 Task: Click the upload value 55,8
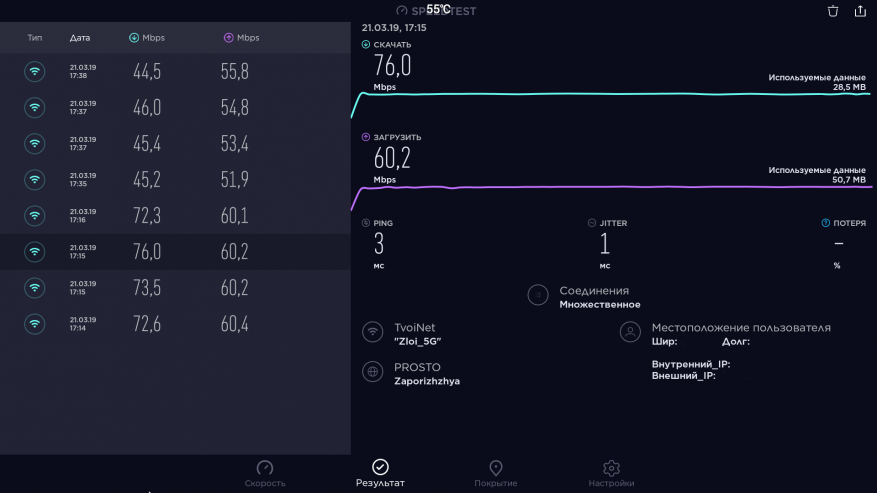pyautogui.click(x=234, y=72)
